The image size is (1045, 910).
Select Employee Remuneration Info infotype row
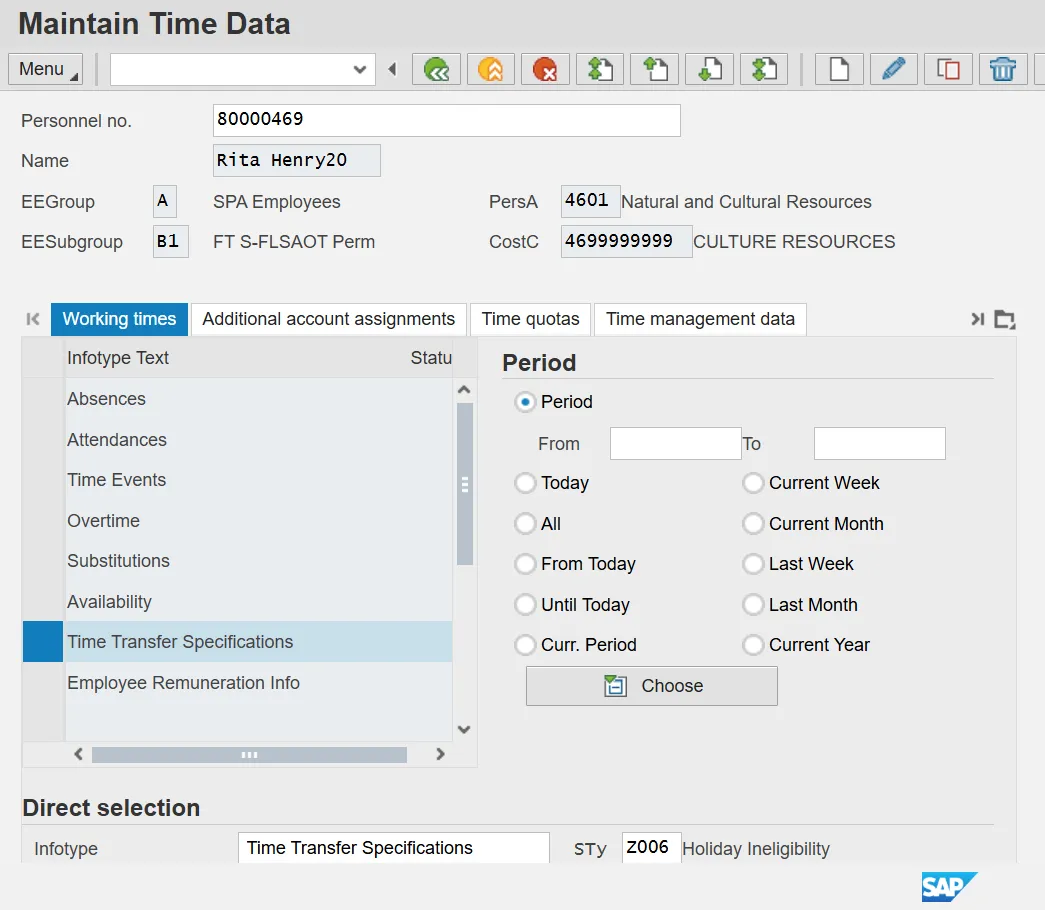[x=183, y=683]
